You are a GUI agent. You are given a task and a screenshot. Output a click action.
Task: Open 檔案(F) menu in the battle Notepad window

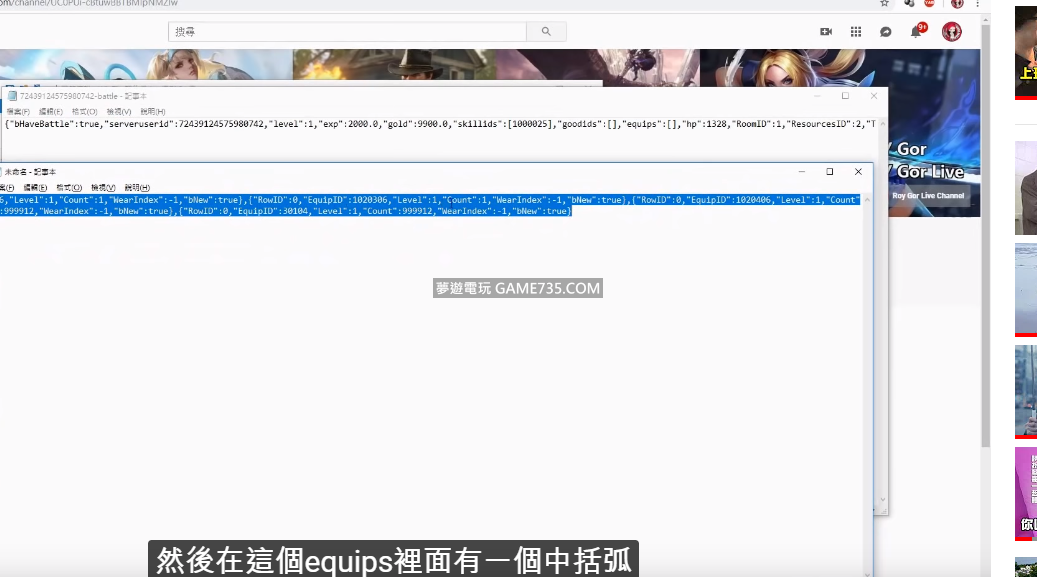18,112
